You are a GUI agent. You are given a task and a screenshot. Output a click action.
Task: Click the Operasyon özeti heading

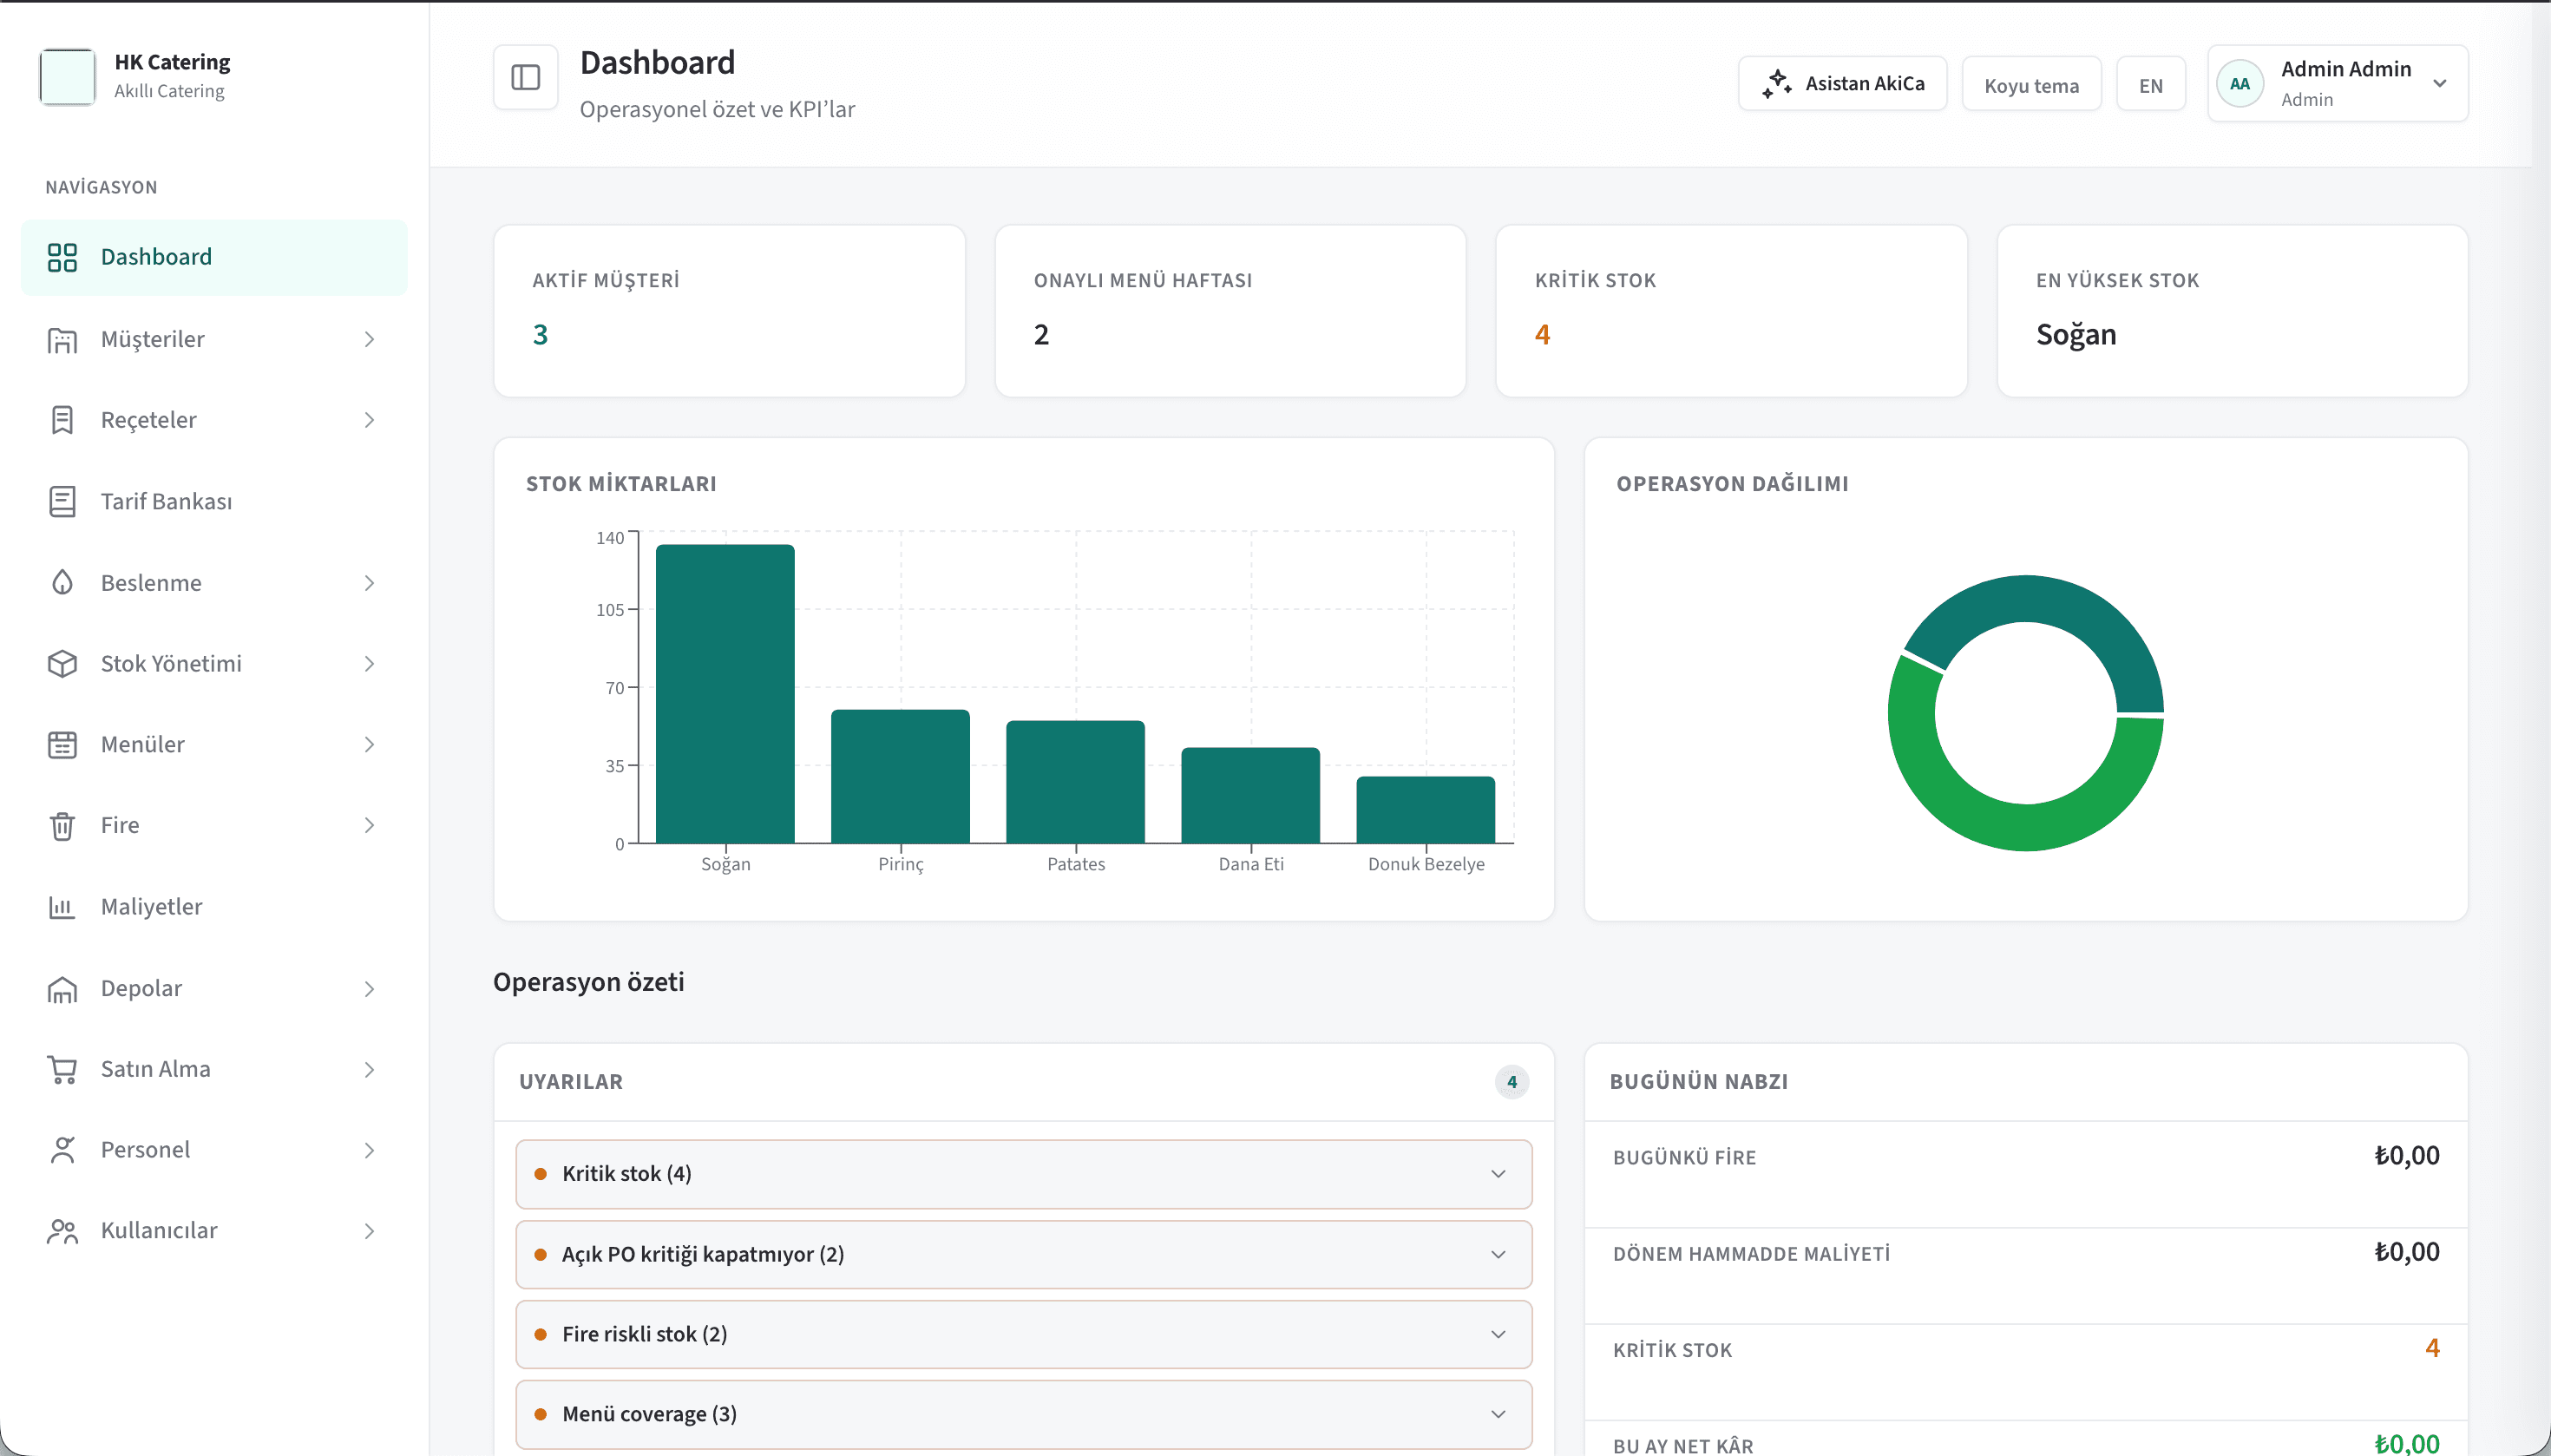(x=588, y=982)
